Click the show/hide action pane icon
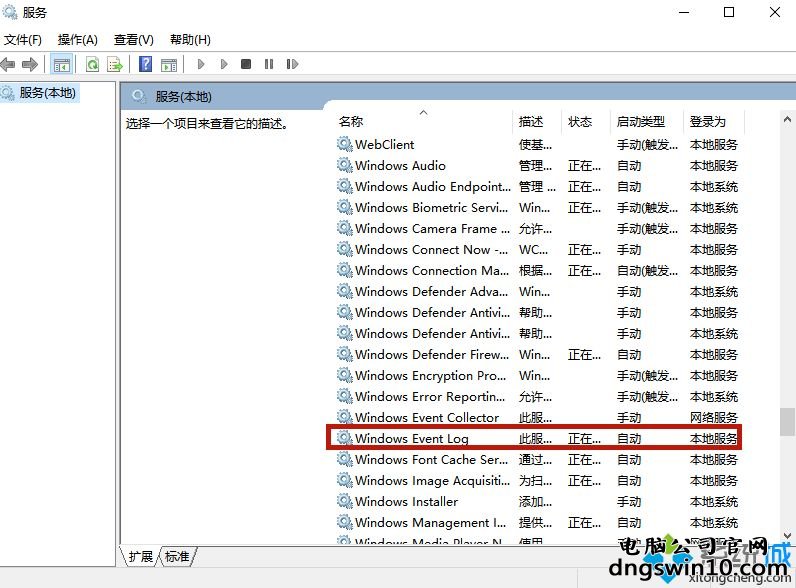796x588 pixels. [x=169, y=64]
